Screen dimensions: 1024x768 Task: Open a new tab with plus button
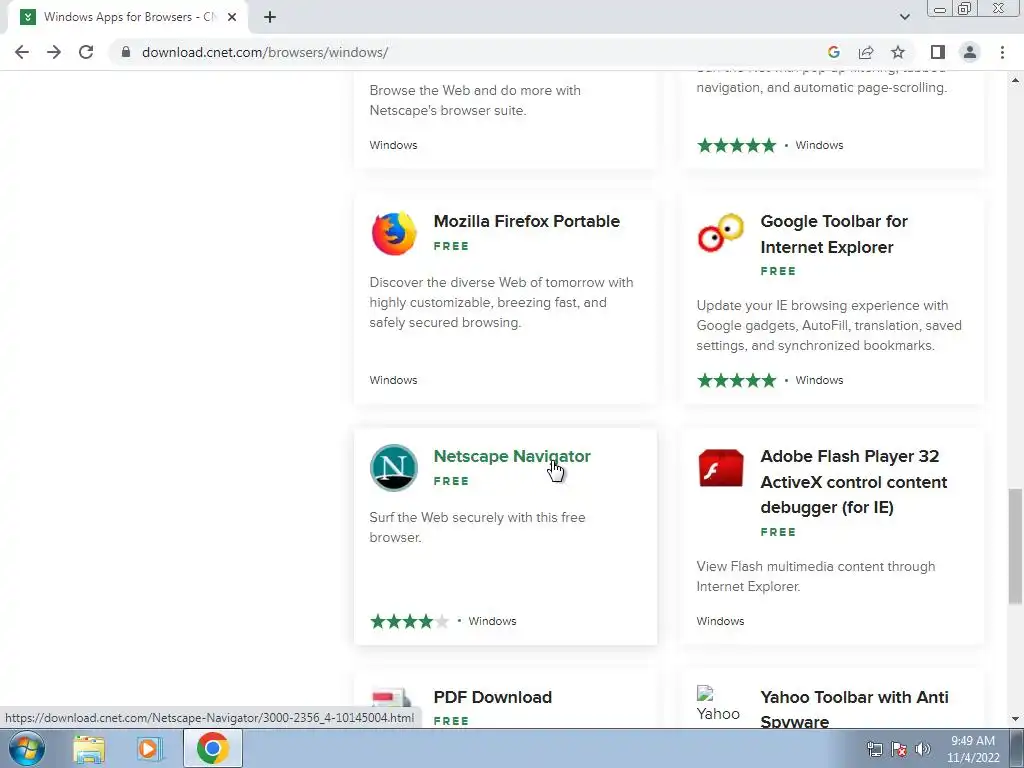click(270, 17)
